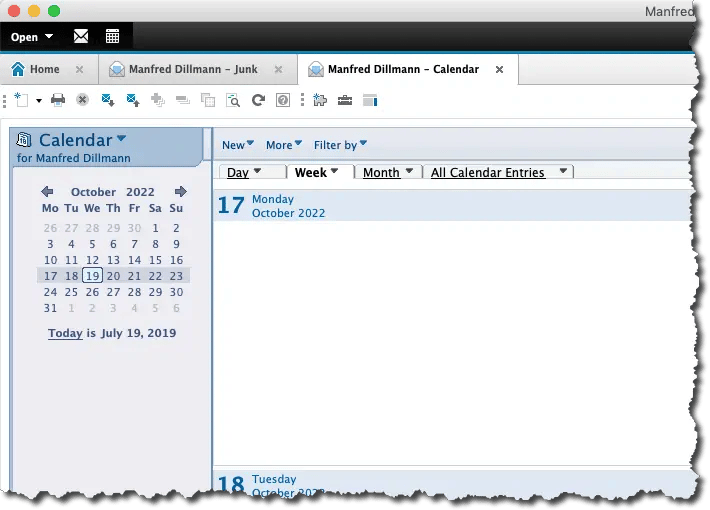Open the Mail envelope icon in top bar
Image resolution: width=710 pixels, height=510 pixels.
click(x=81, y=36)
